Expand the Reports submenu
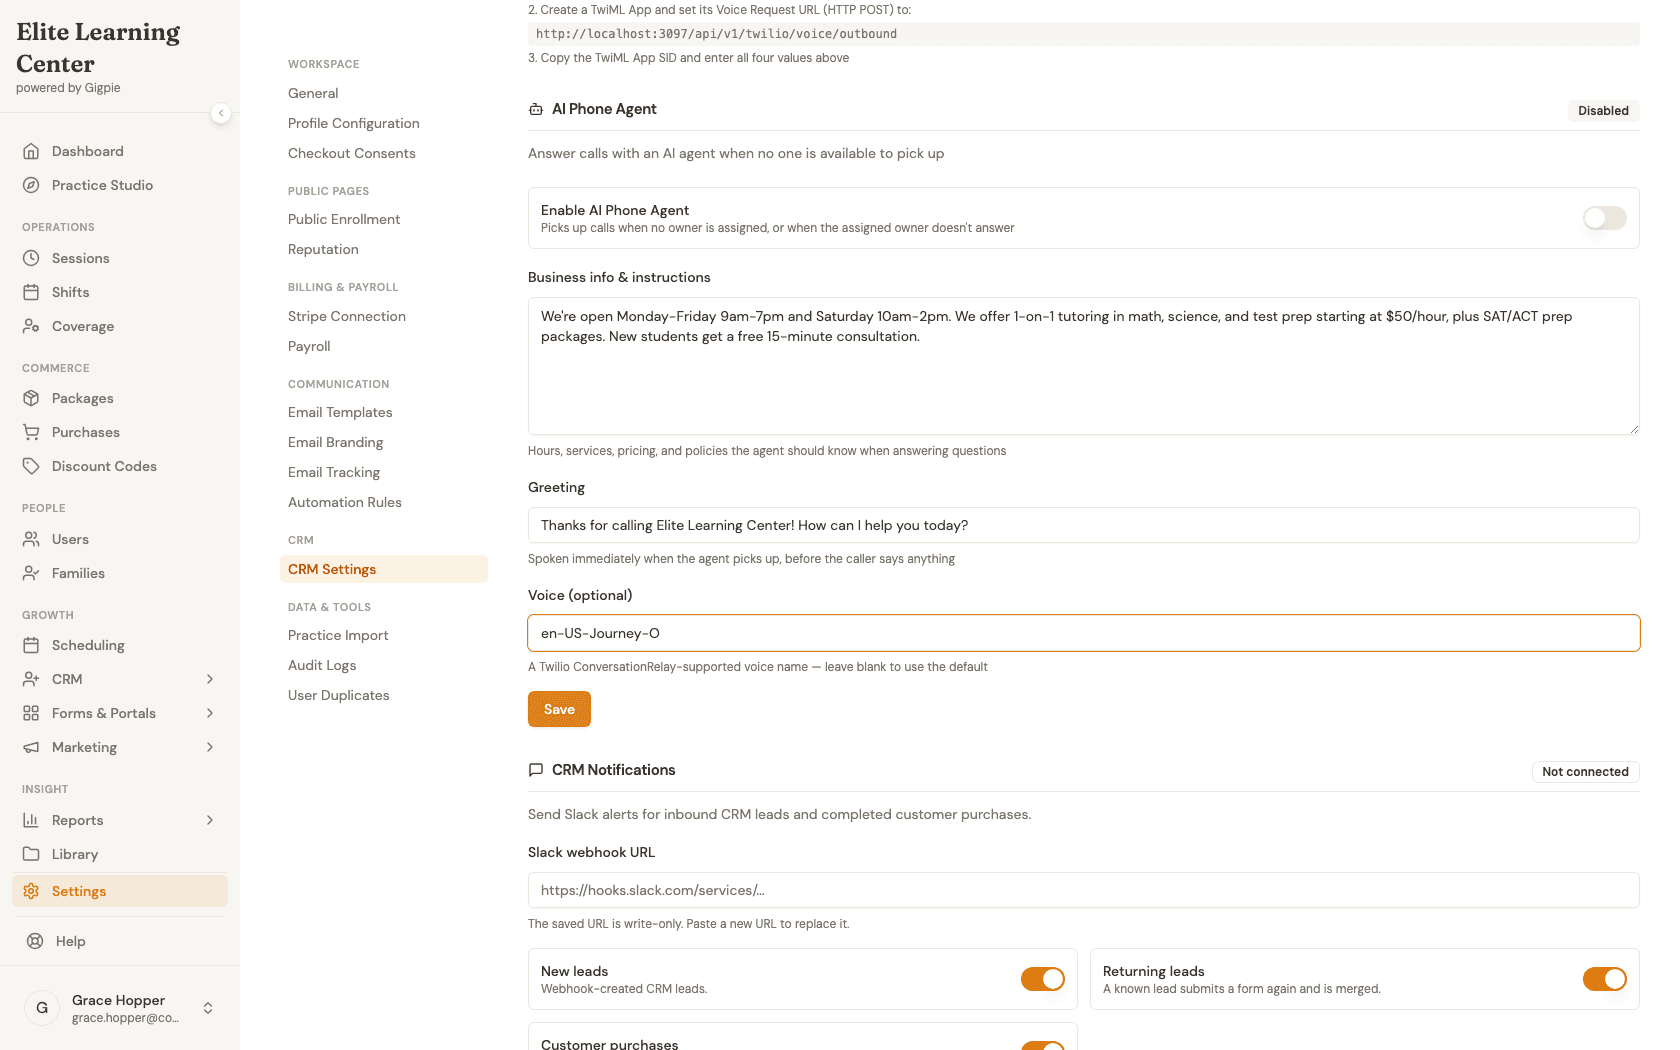This screenshot has height=1050, width=1680. 210,820
